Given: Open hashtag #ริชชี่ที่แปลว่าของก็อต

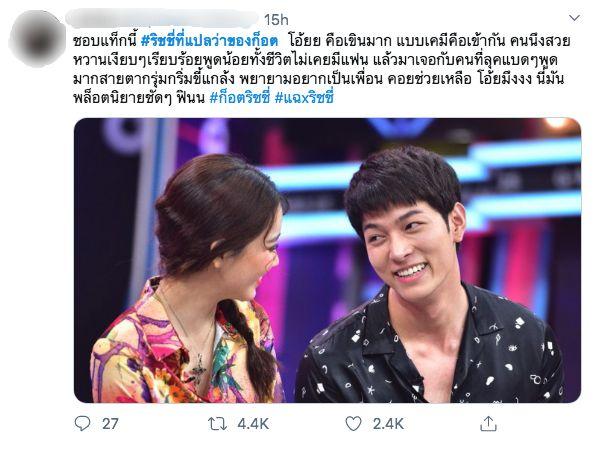Looking at the screenshot, I should point(209,41).
